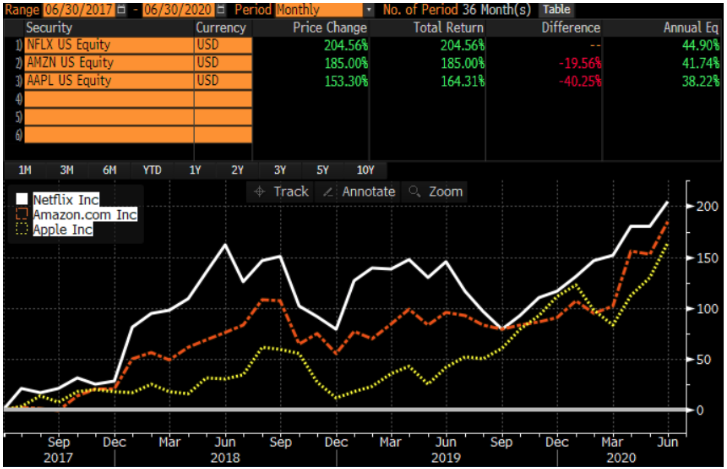
Task: Click the empty security field in row 4
Action: 109,99
